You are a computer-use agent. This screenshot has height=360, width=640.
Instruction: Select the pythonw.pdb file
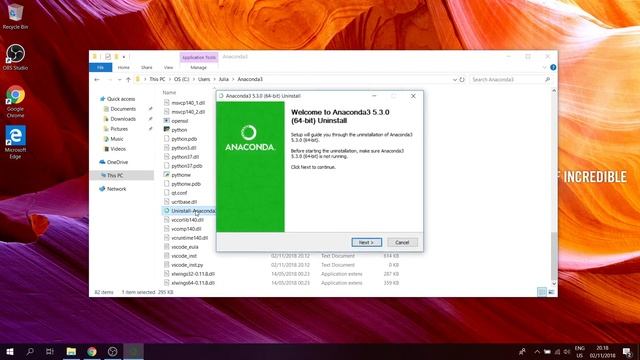pyautogui.click(x=186, y=184)
